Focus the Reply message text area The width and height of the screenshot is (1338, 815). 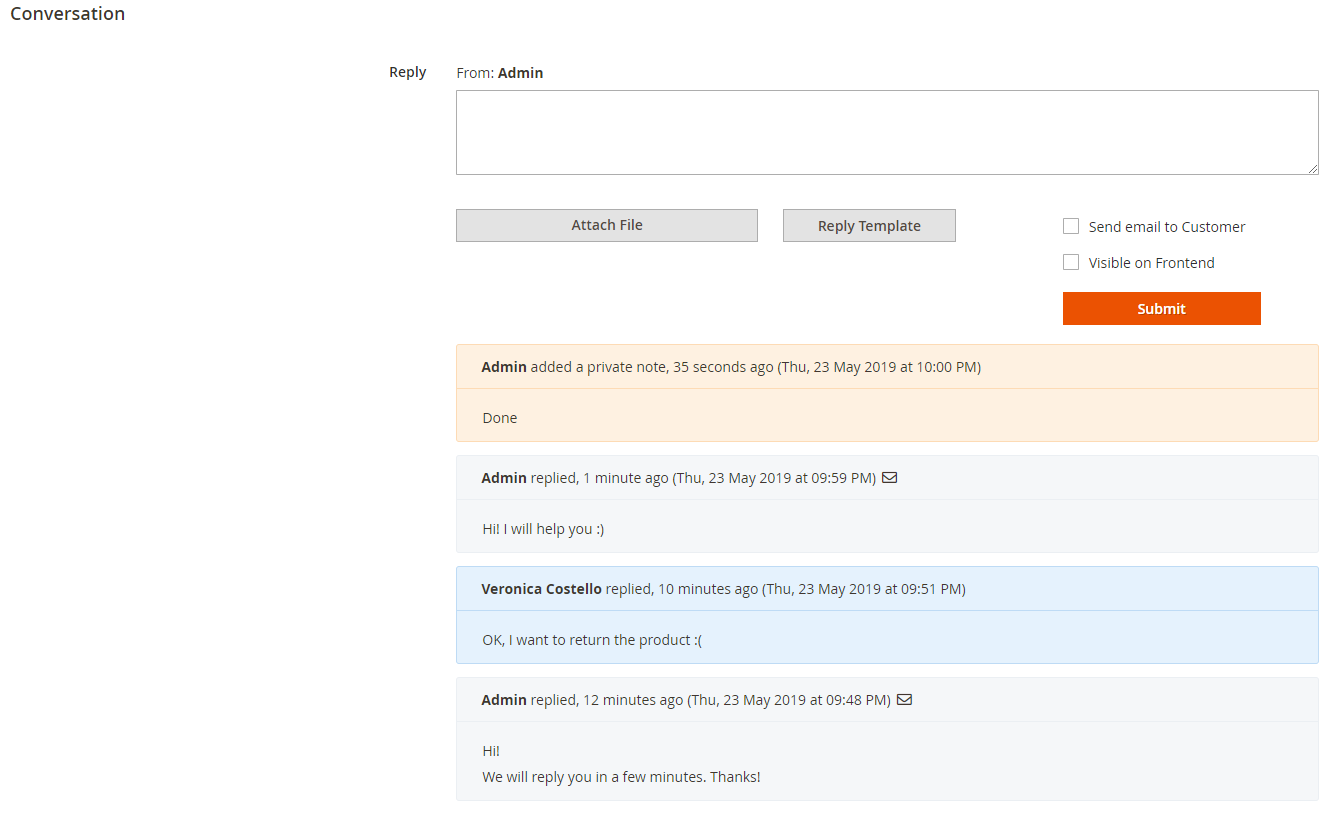886,132
